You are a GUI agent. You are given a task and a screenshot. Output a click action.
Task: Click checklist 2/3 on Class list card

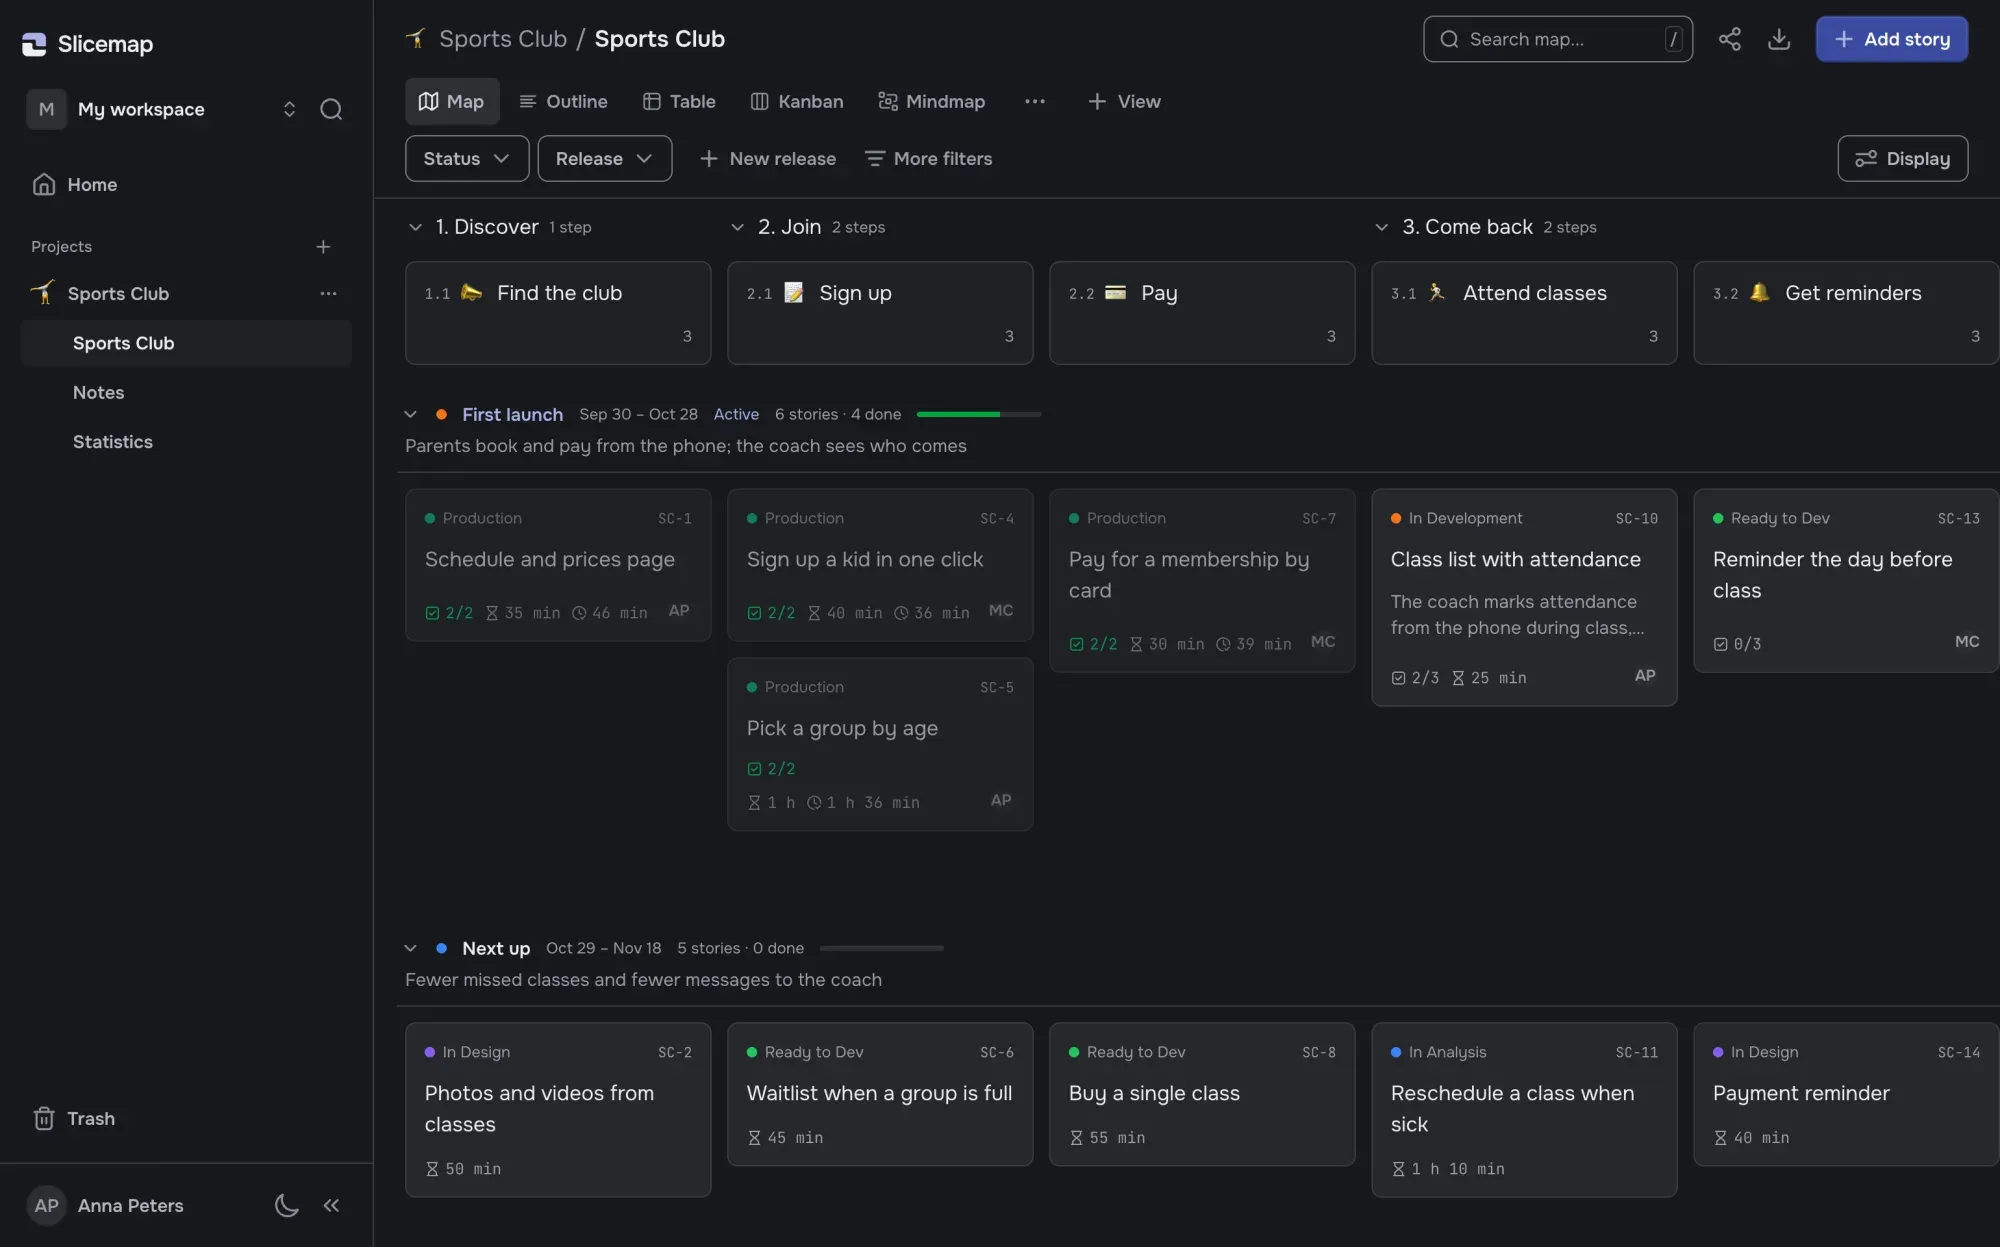pyautogui.click(x=1415, y=677)
